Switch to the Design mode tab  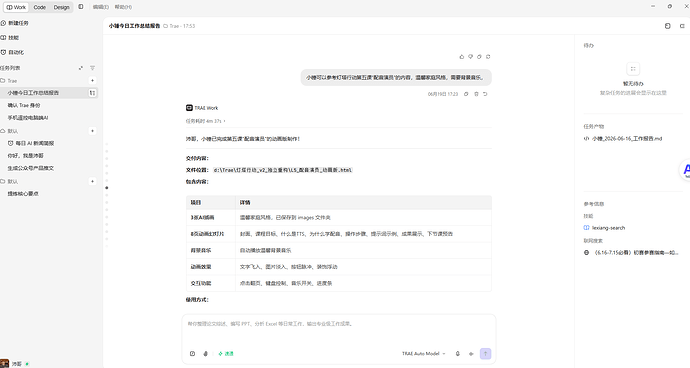62,7
